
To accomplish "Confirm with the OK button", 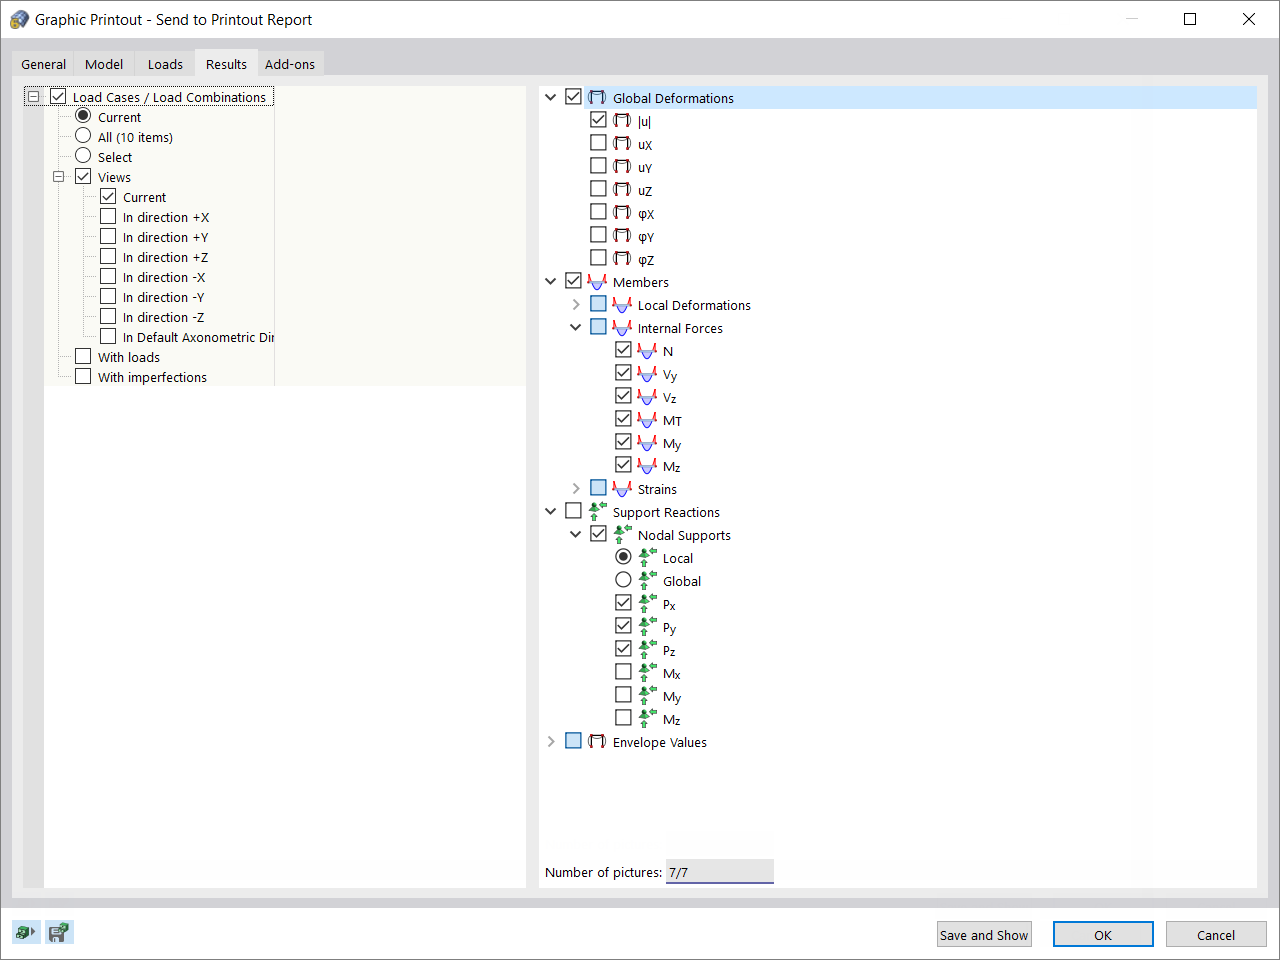I will coord(1103,935).
